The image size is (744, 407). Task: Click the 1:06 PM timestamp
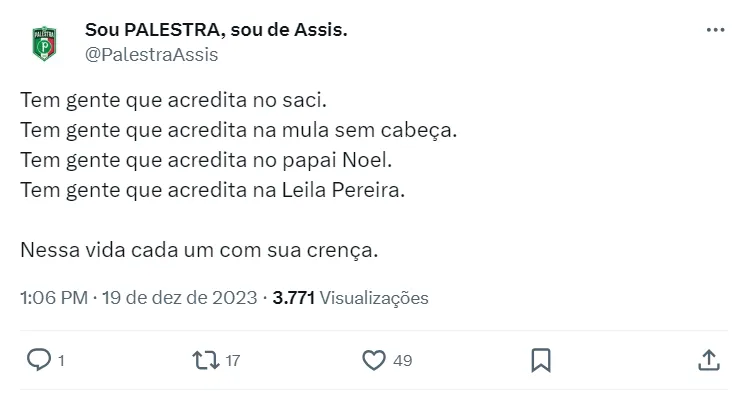[53, 298]
